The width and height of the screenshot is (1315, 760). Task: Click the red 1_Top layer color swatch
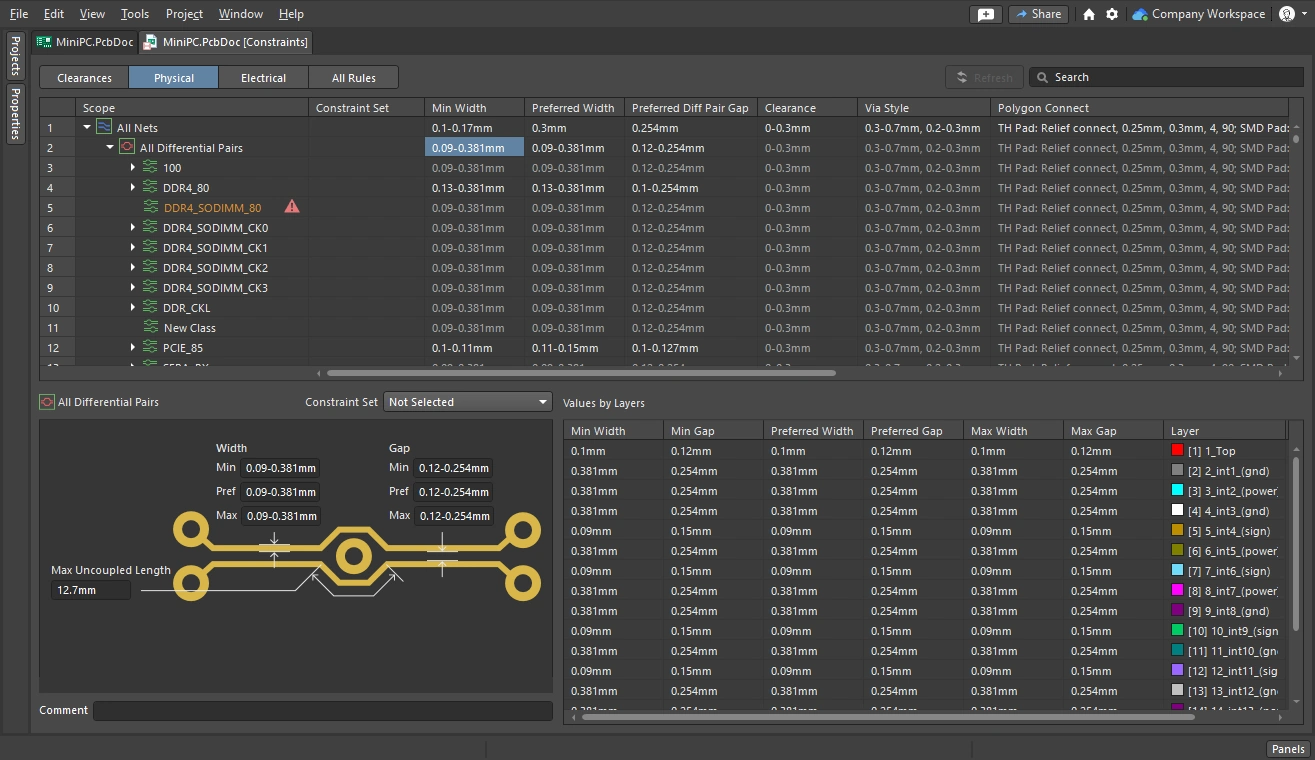1178,451
